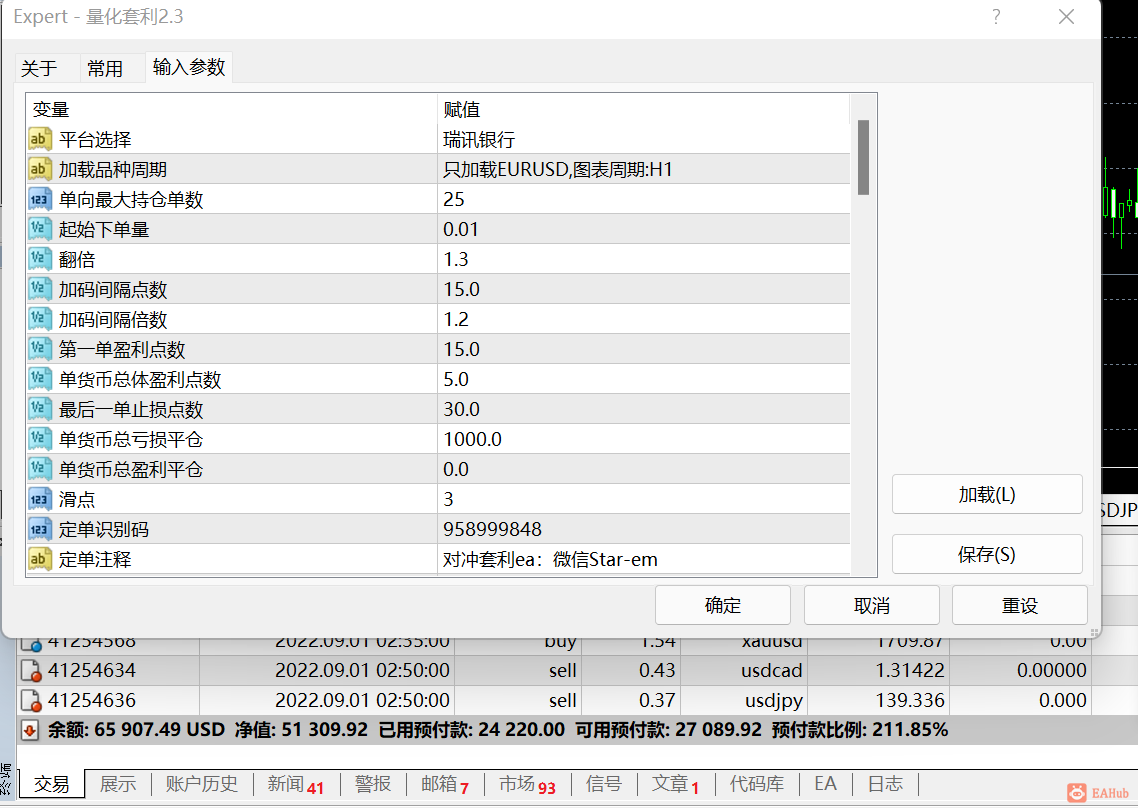Click the string icon beside 平台选择

(x=40, y=139)
